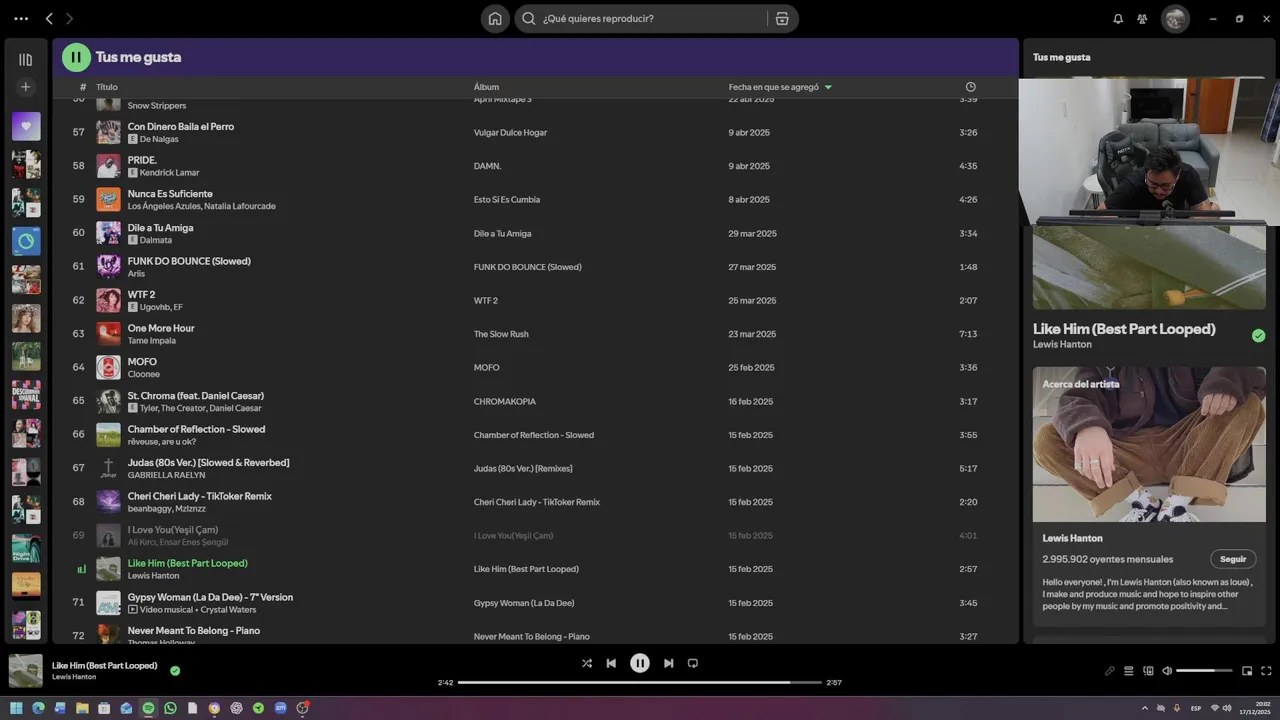Go back with the left arrow
Screen dimensions: 1280x720
click(49, 19)
